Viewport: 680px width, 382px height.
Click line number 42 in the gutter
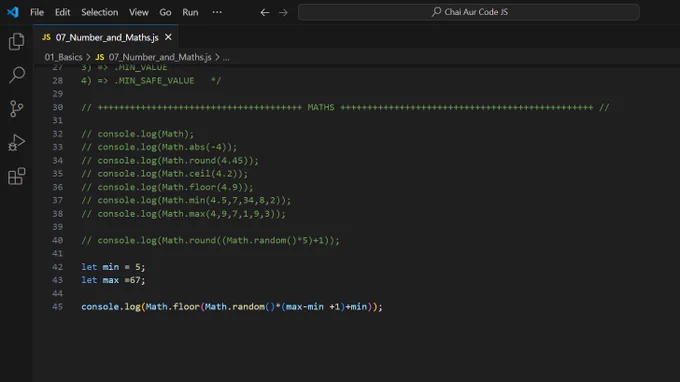(57, 267)
